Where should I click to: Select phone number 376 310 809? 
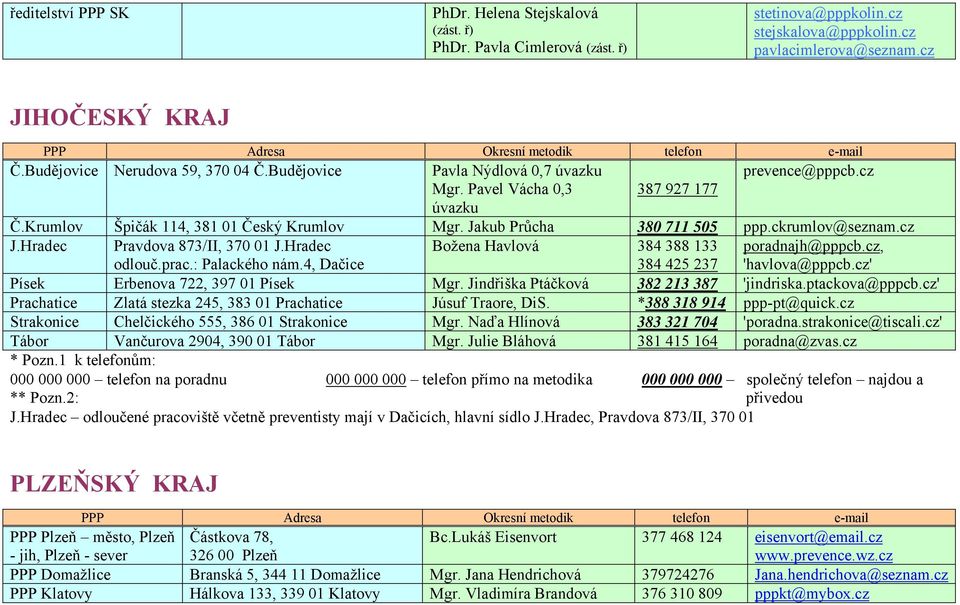click(x=682, y=593)
